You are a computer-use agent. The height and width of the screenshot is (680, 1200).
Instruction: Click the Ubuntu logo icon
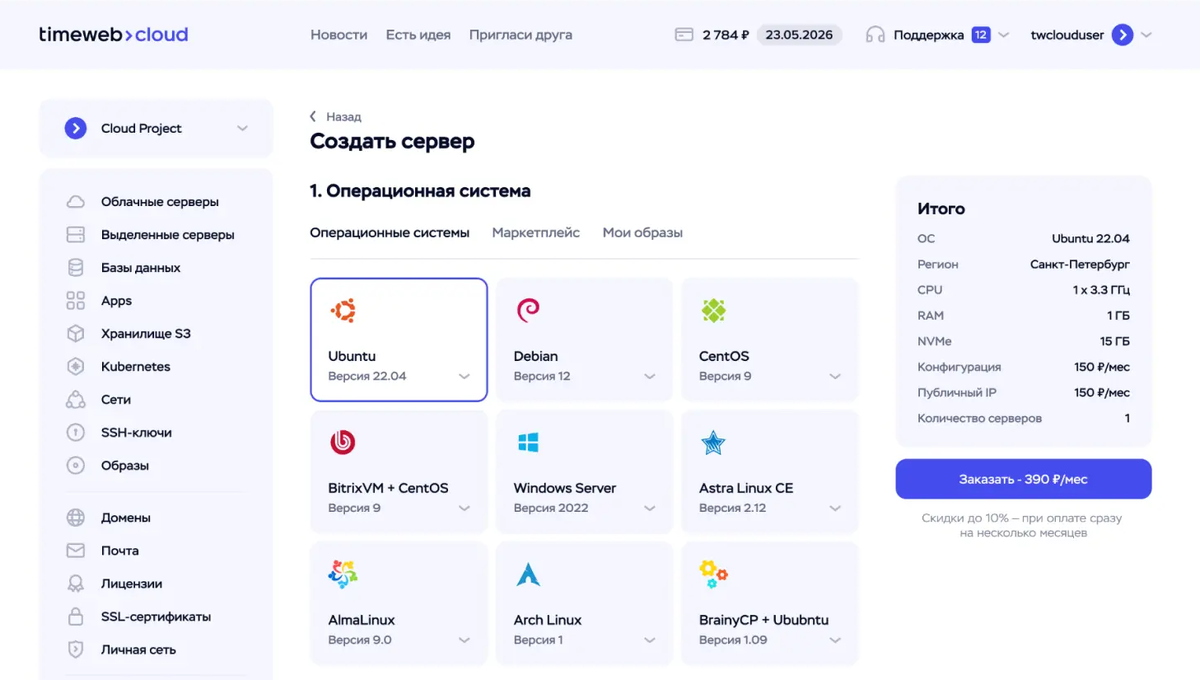pos(343,311)
